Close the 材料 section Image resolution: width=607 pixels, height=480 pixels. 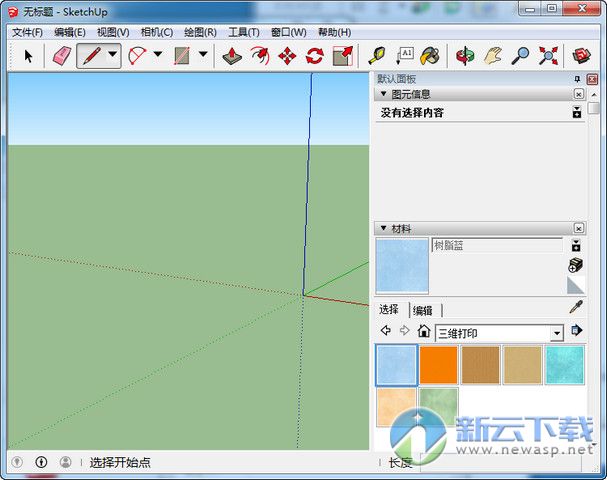[578, 228]
